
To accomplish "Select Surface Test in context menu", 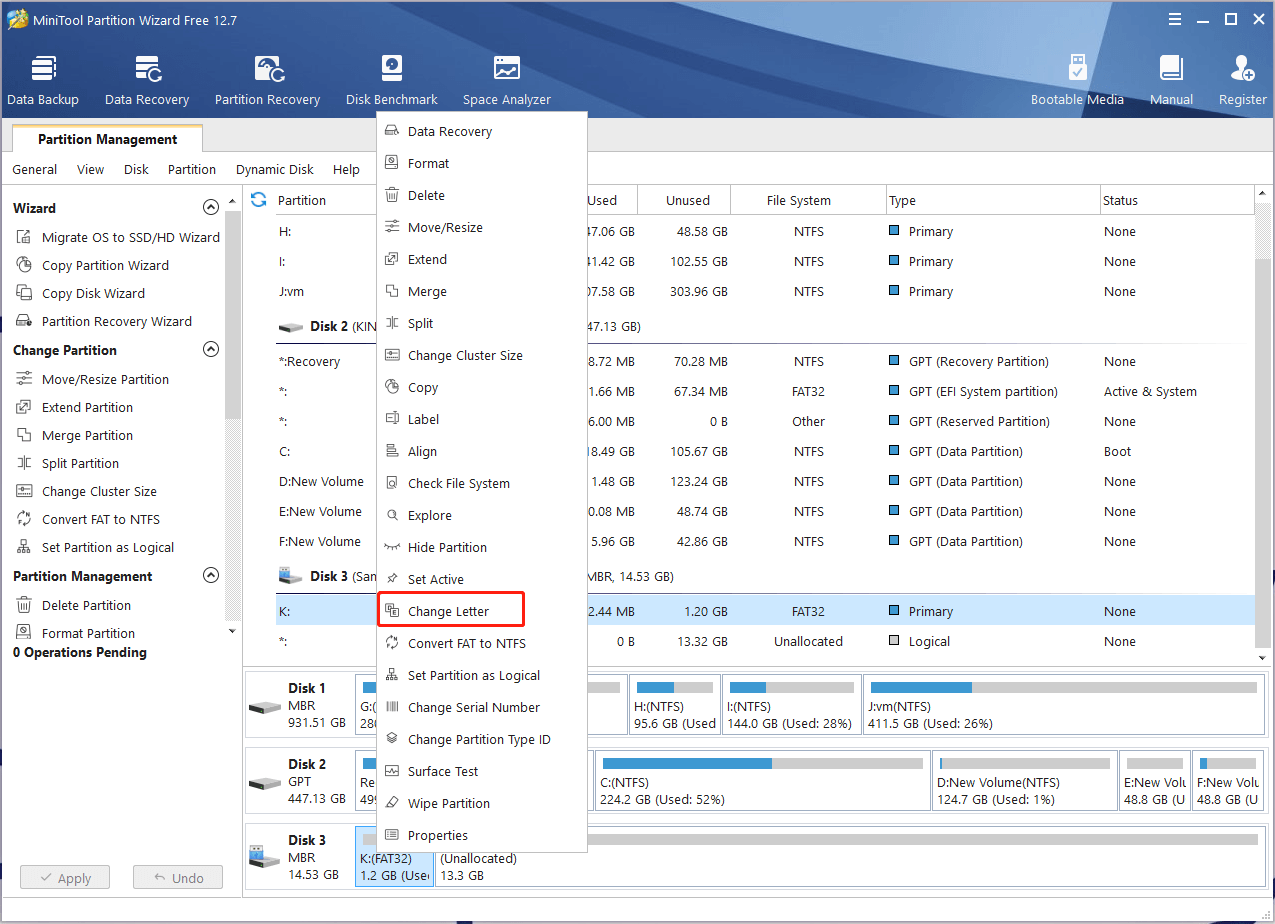I will (x=481, y=772).
